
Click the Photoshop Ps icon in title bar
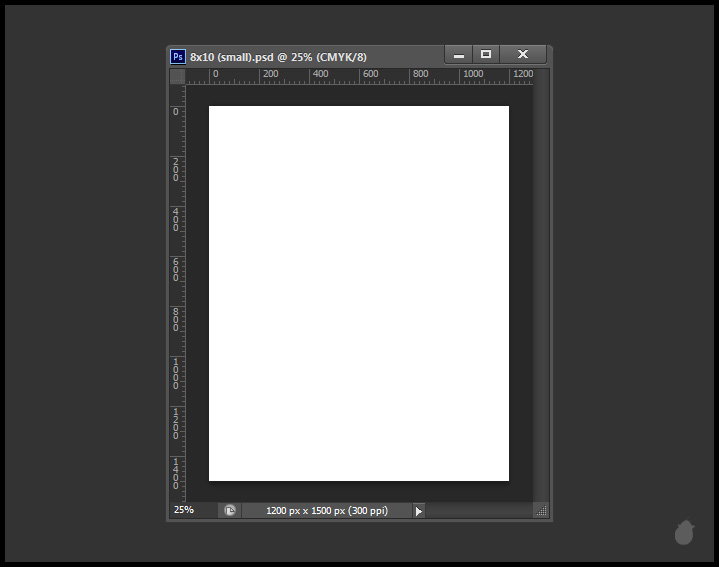point(178,57)
